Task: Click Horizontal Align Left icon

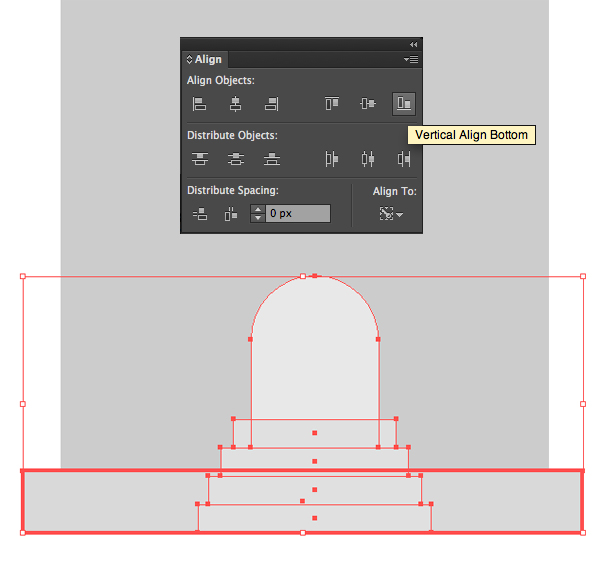Action: tap(199, 104)
